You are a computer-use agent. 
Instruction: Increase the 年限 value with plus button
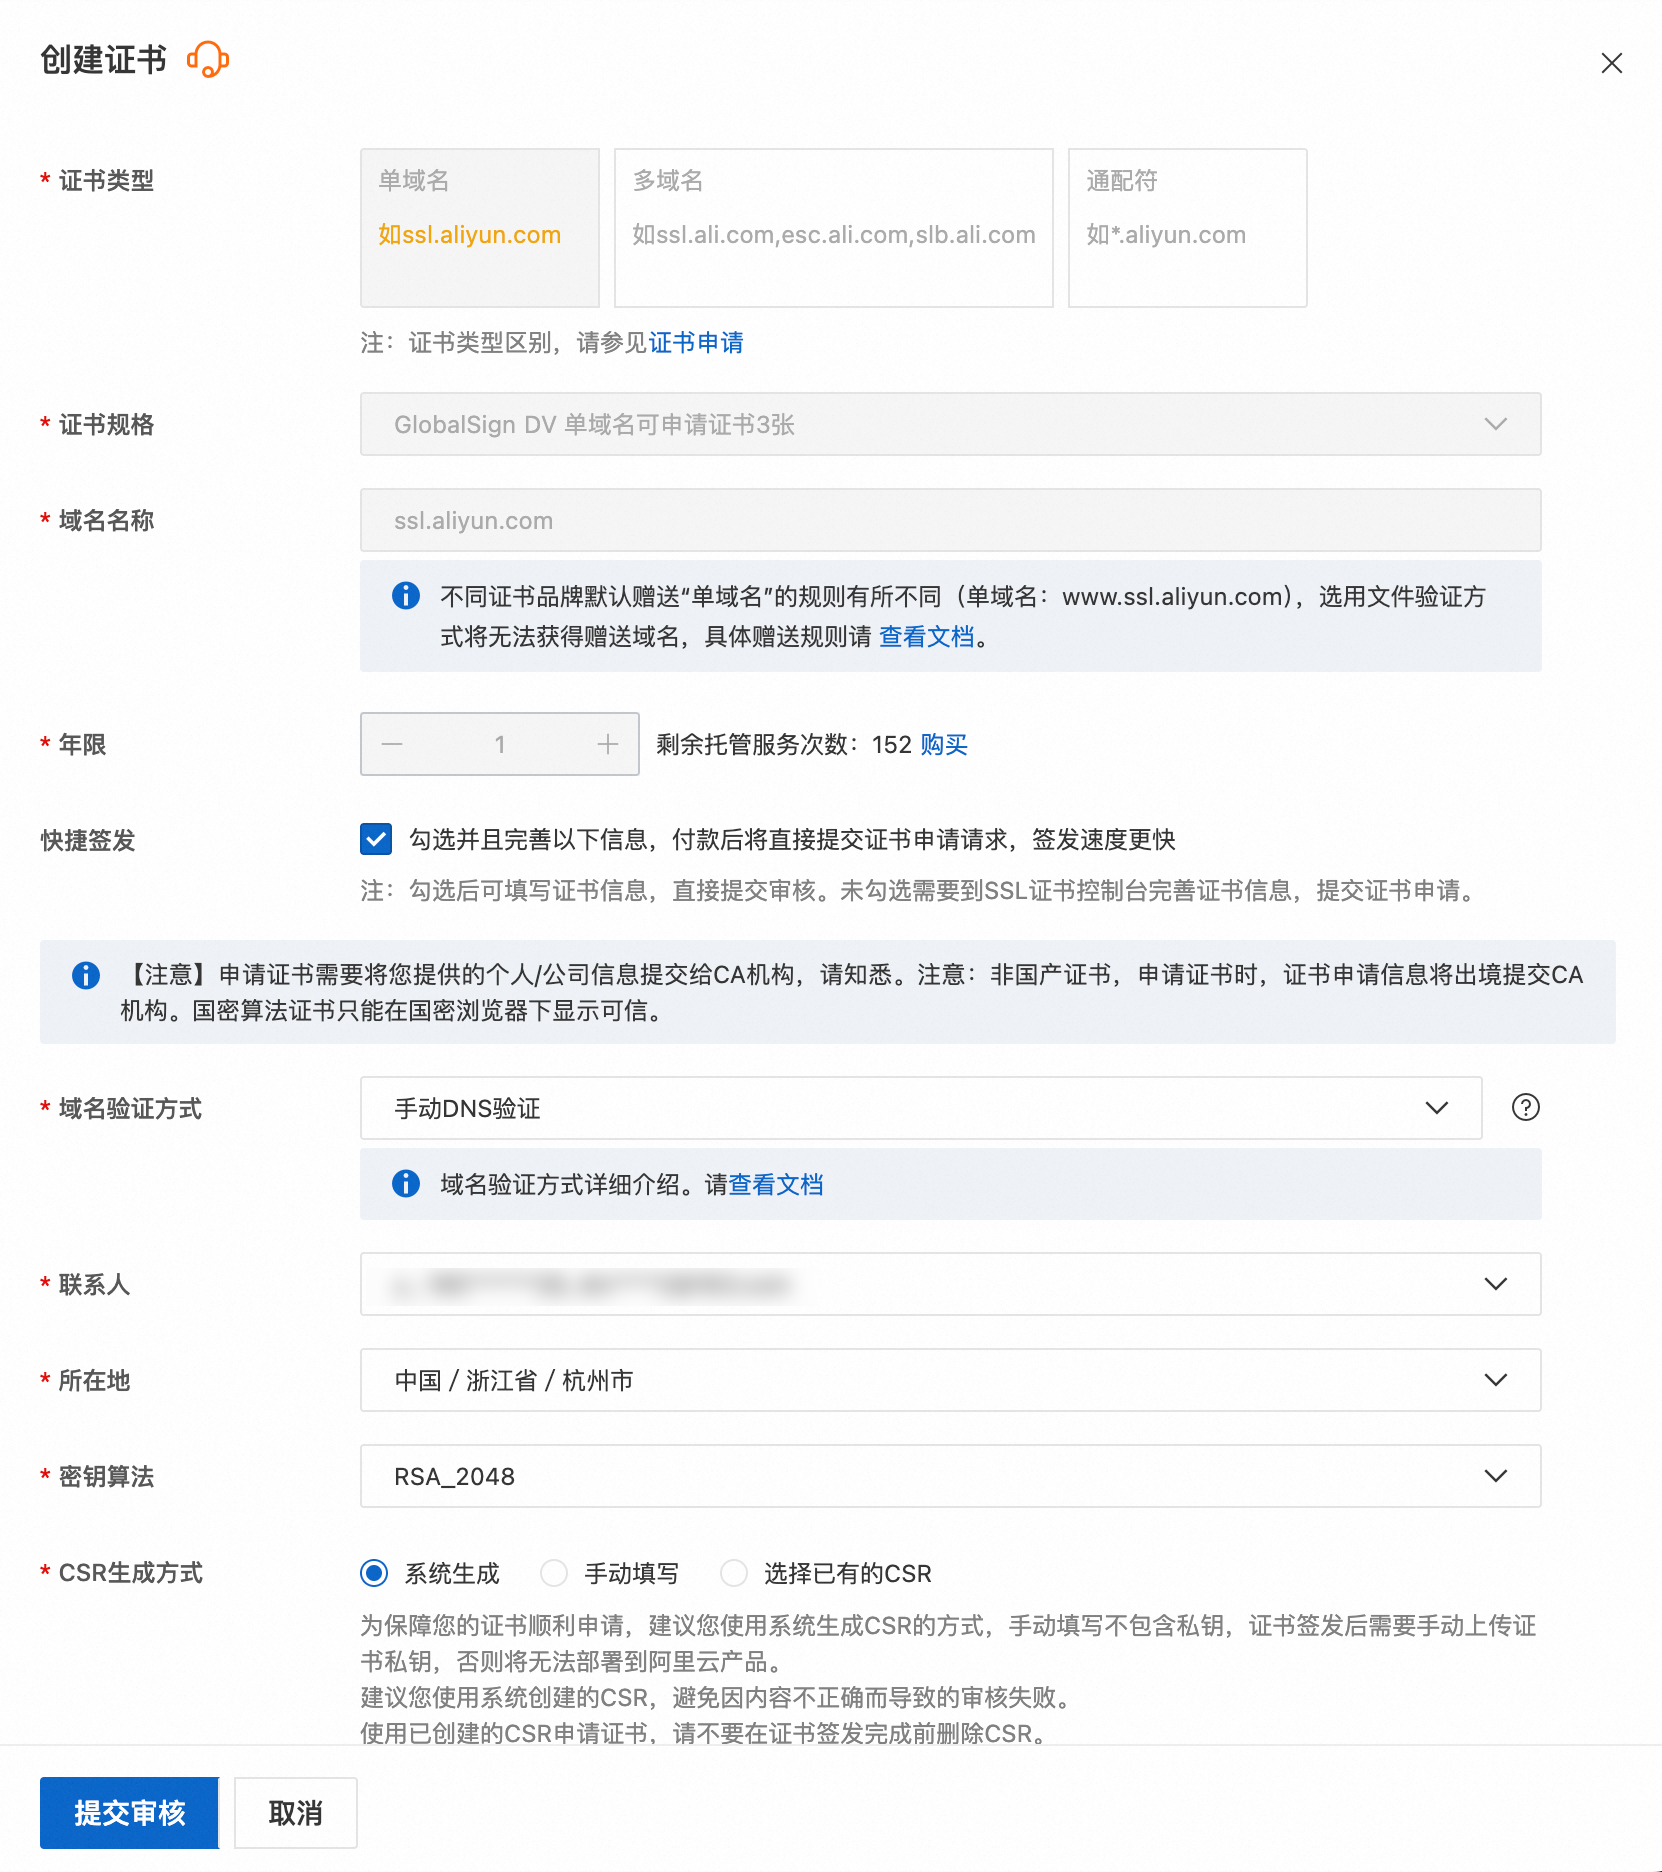coord(608,744)
